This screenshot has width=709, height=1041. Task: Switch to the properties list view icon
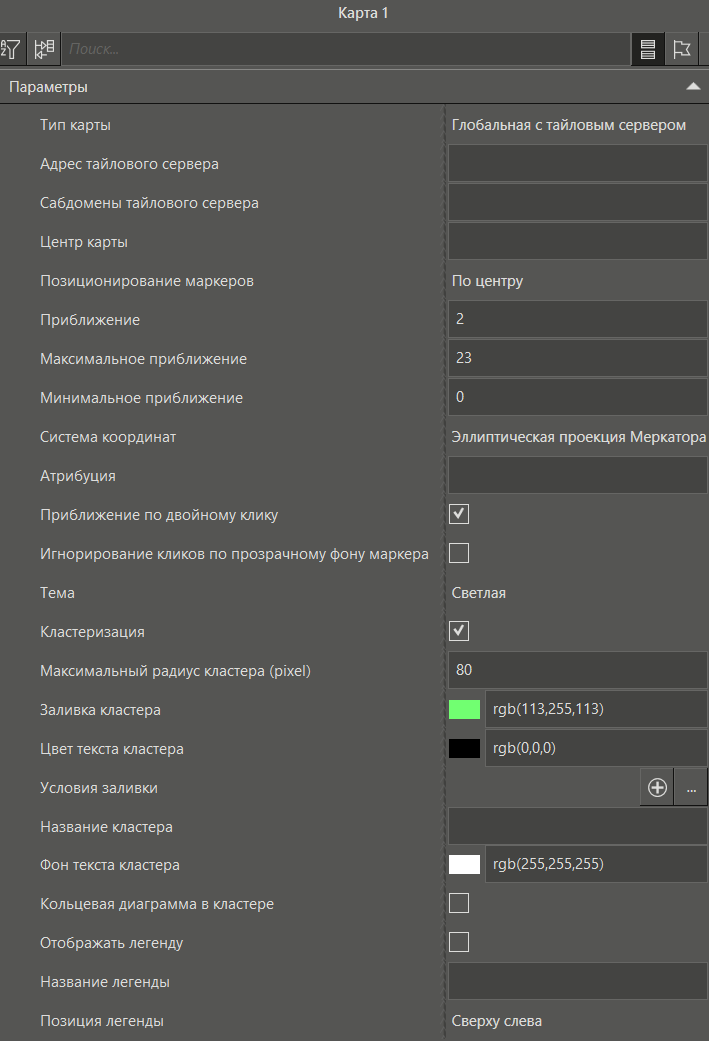tap(648, 48)
